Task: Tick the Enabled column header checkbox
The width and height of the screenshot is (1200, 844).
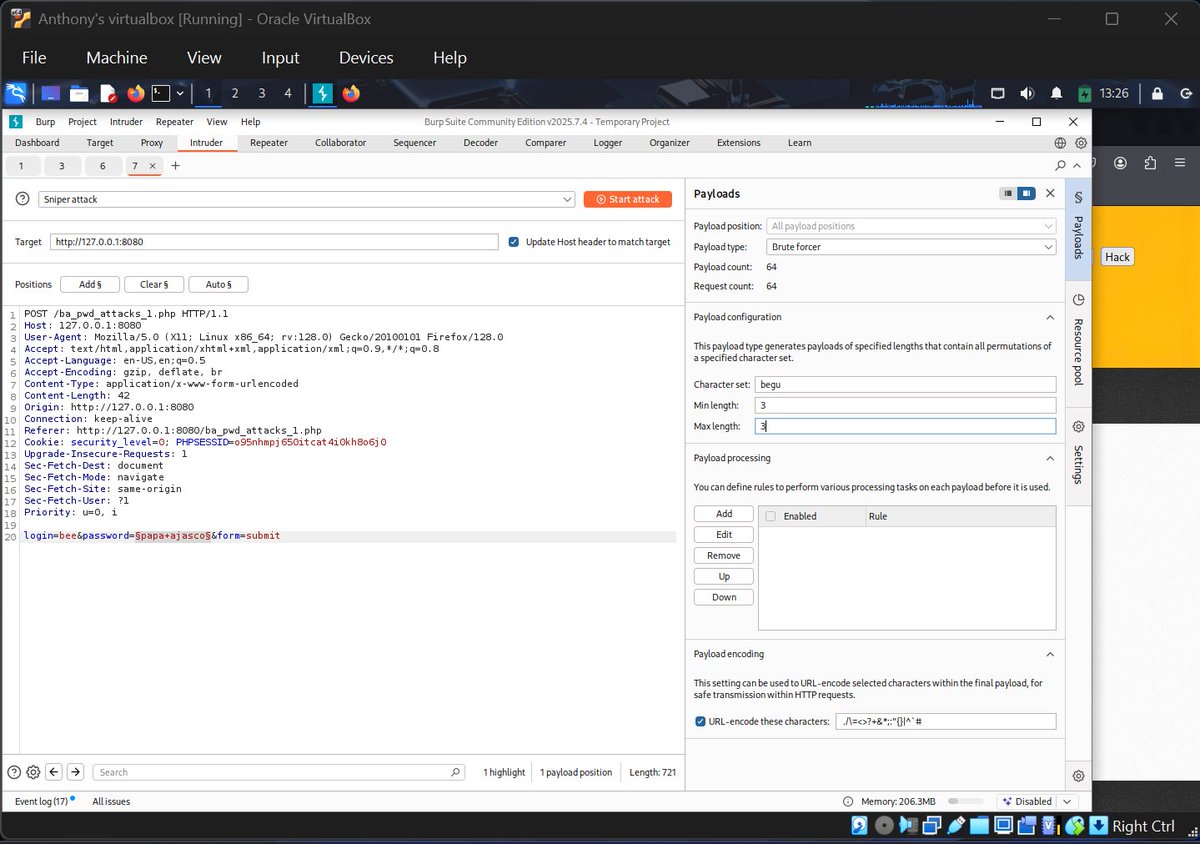Action: 770,516
